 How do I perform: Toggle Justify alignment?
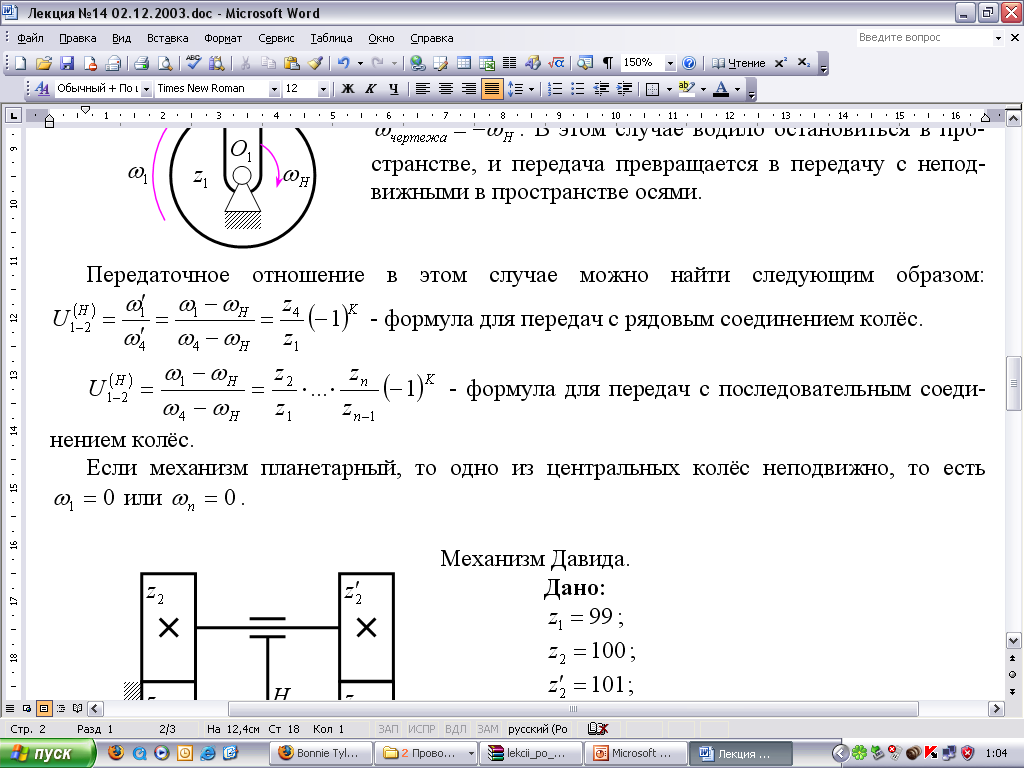click(492, 89)
